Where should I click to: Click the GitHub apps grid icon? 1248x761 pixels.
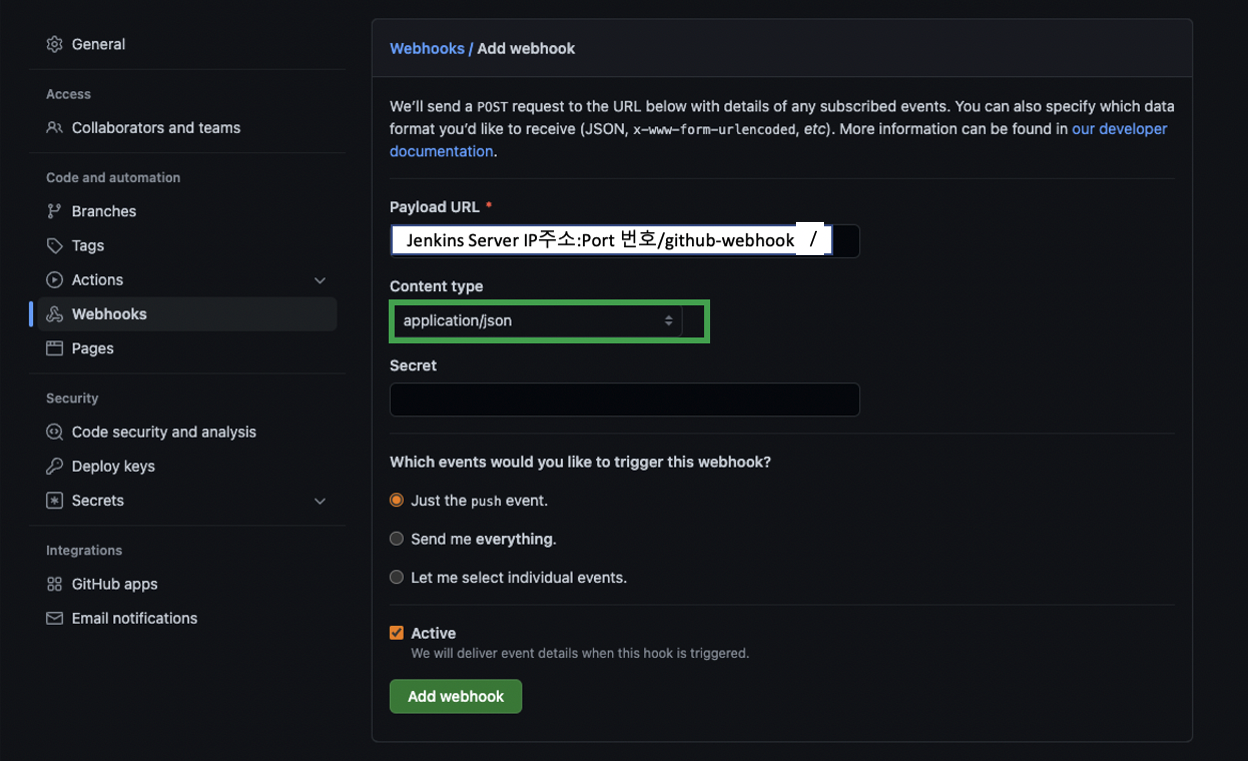click(x=54, y=584)
